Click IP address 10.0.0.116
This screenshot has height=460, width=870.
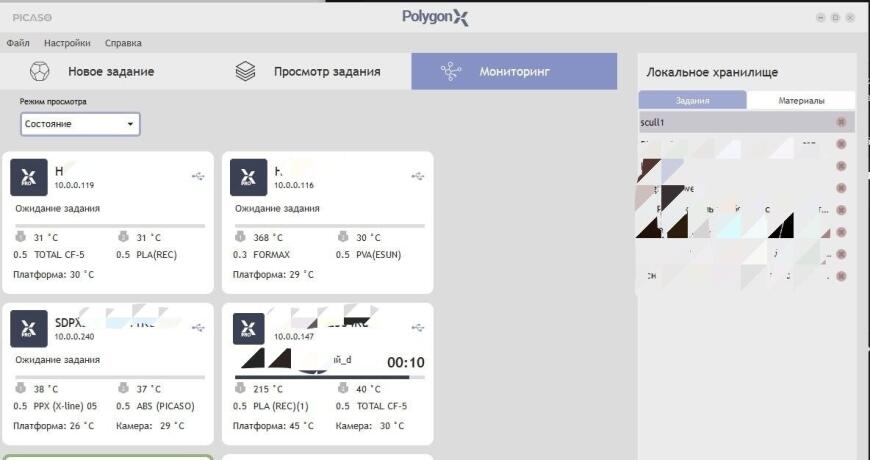[294, 185]
